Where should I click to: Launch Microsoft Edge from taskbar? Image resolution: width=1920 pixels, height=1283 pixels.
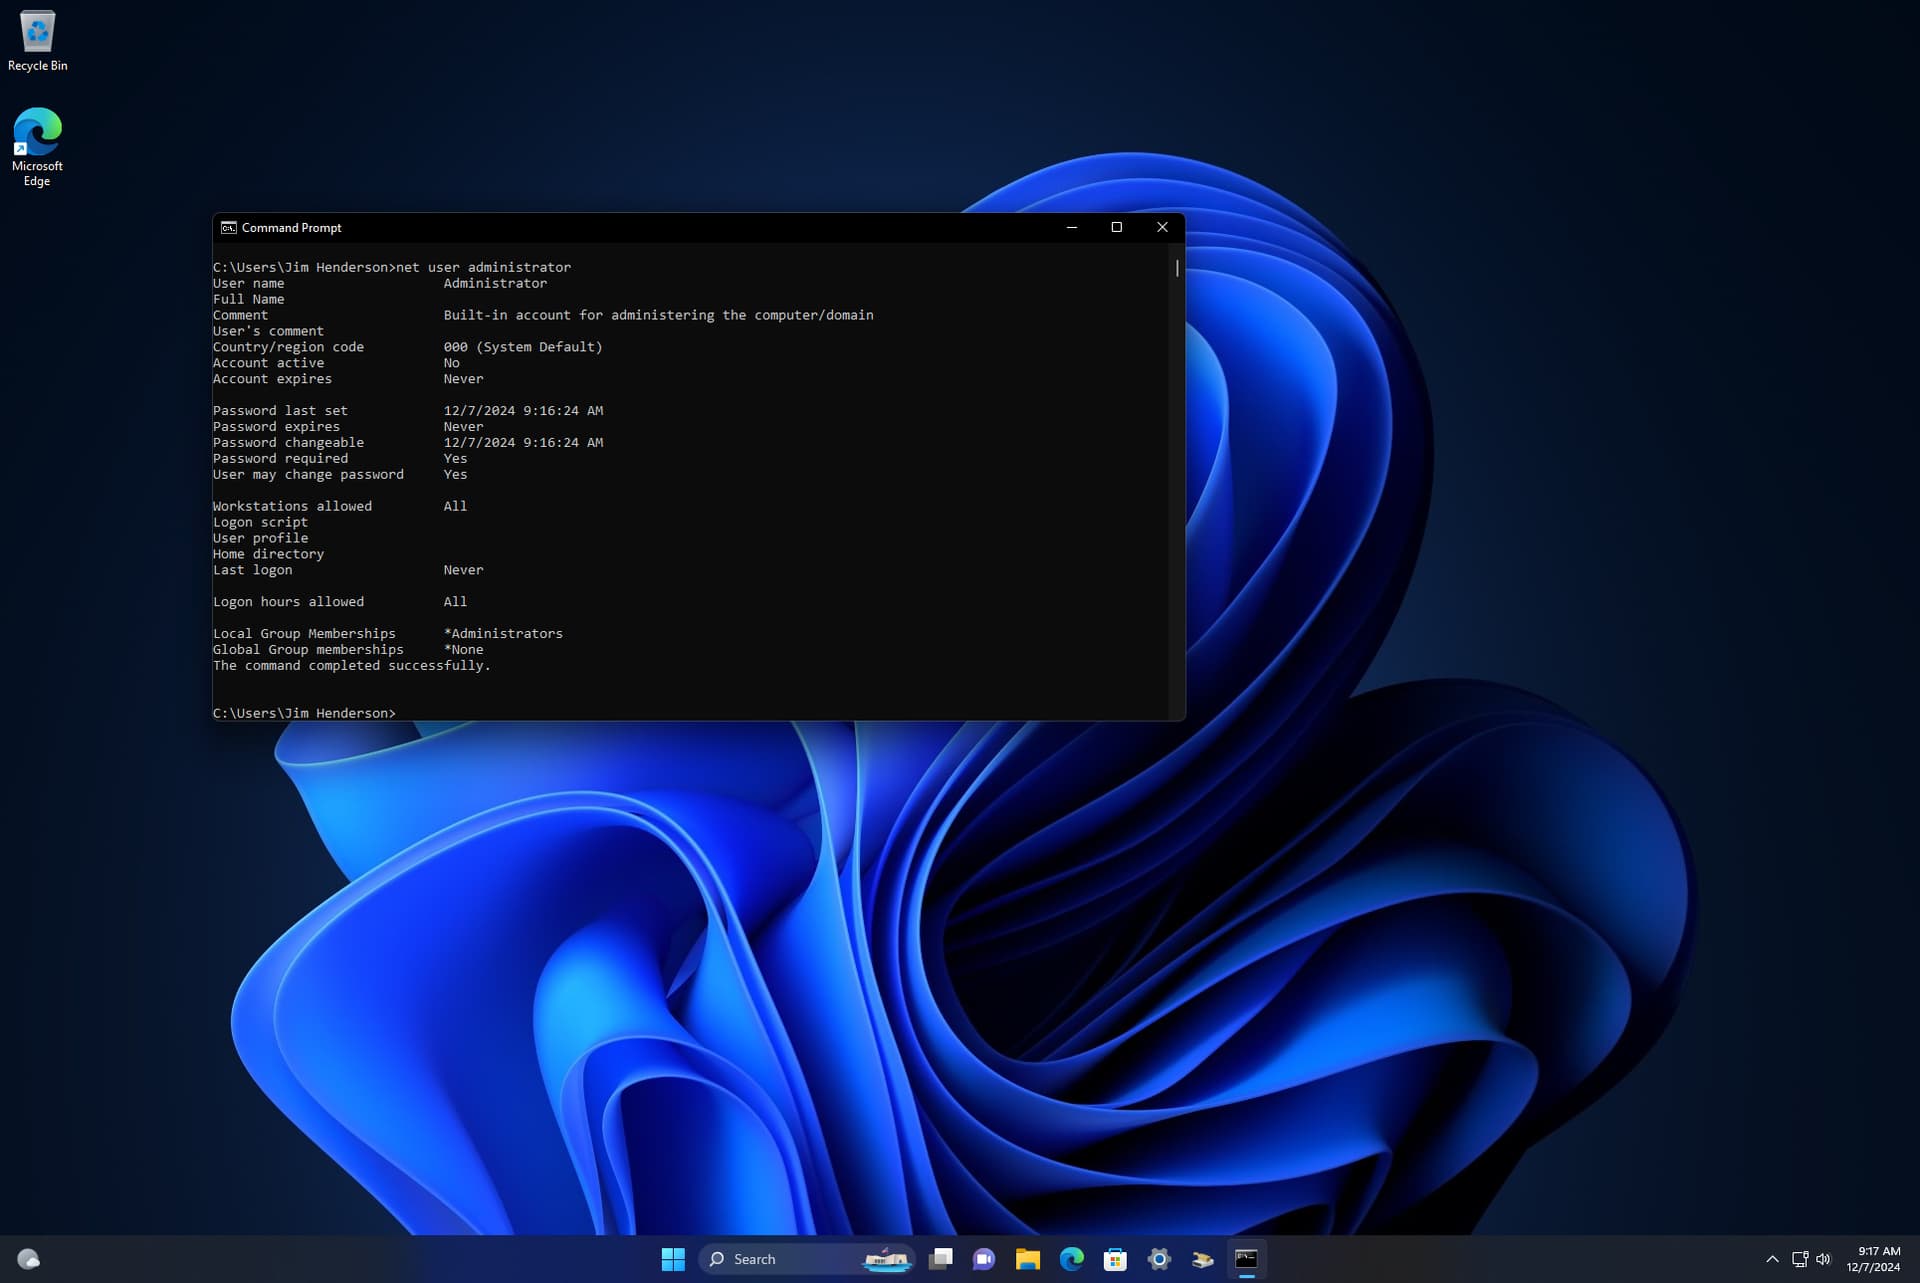(x=1071, y=1259)
